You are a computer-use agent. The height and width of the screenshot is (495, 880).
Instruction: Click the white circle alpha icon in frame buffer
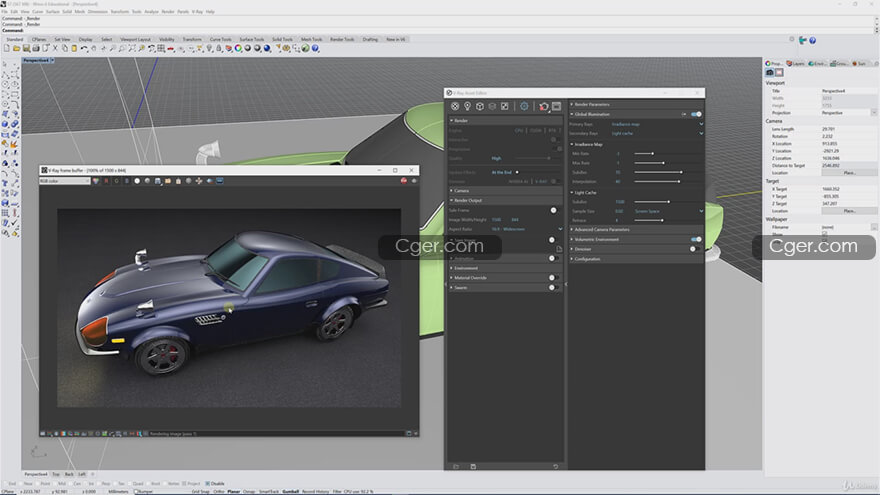point(137,181)
